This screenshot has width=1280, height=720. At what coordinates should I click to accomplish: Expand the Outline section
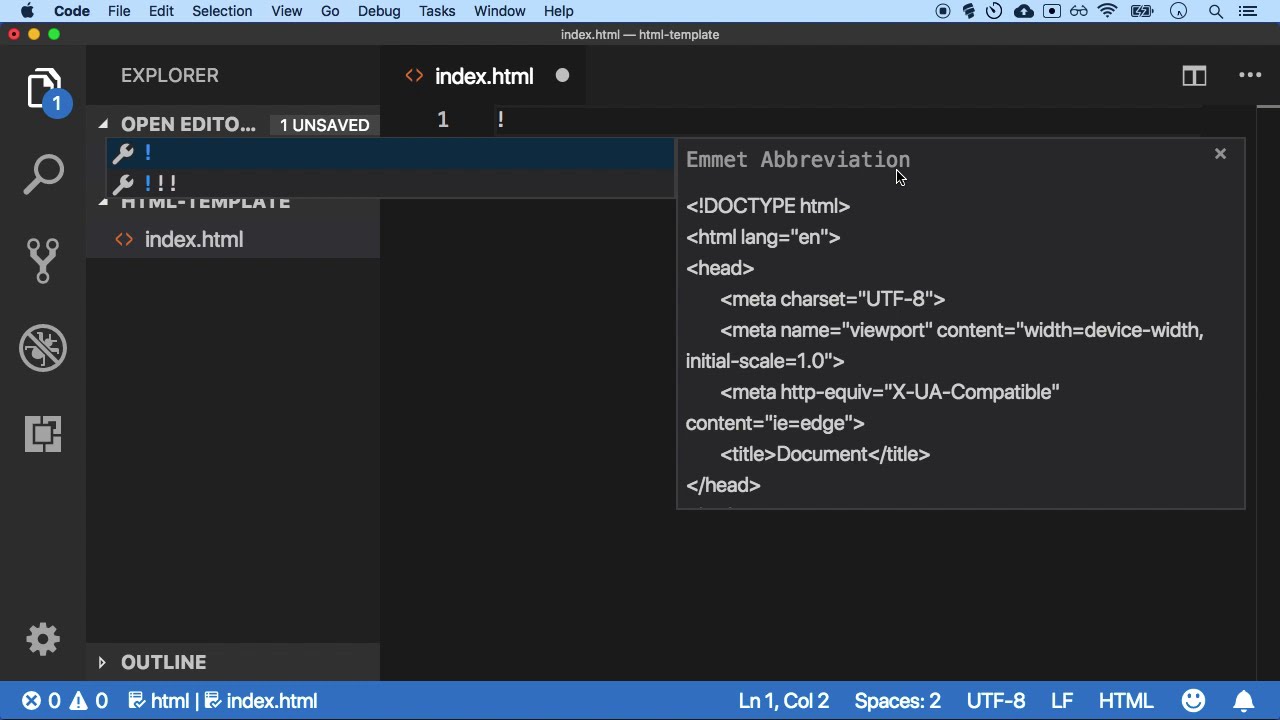pyautogui.click(x=102, y=662)
